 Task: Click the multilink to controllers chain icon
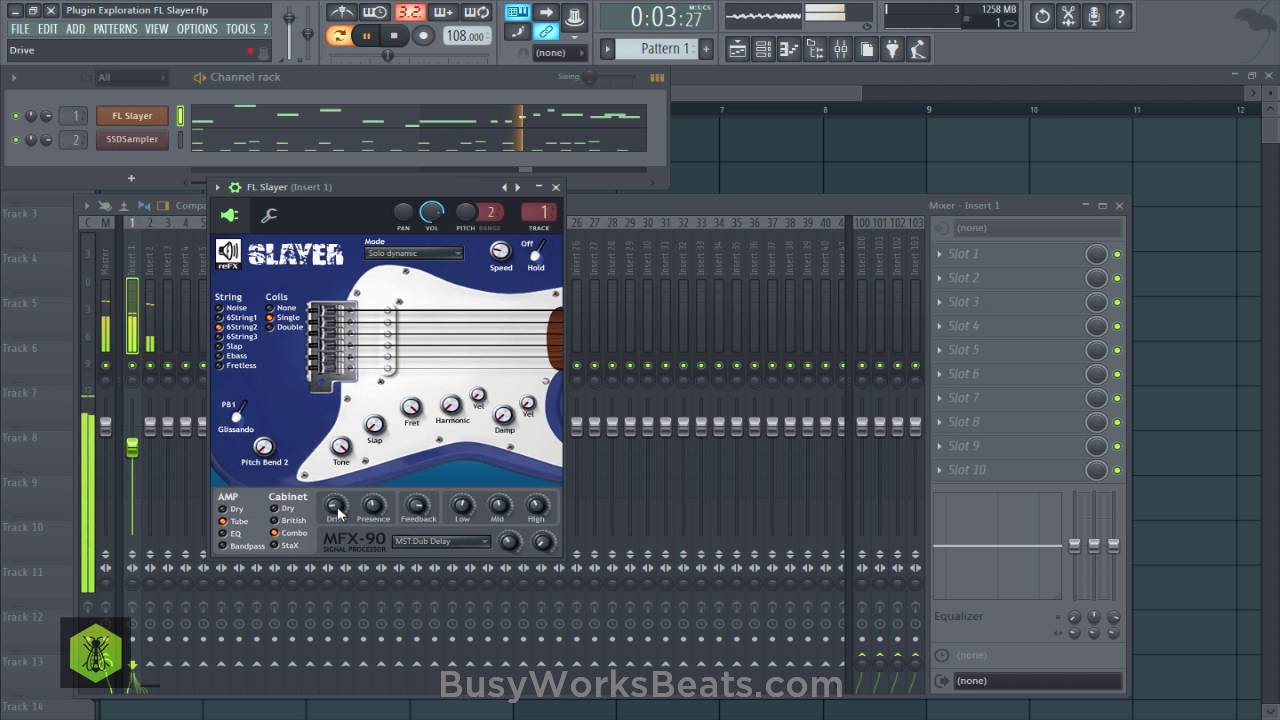point(546,32)
